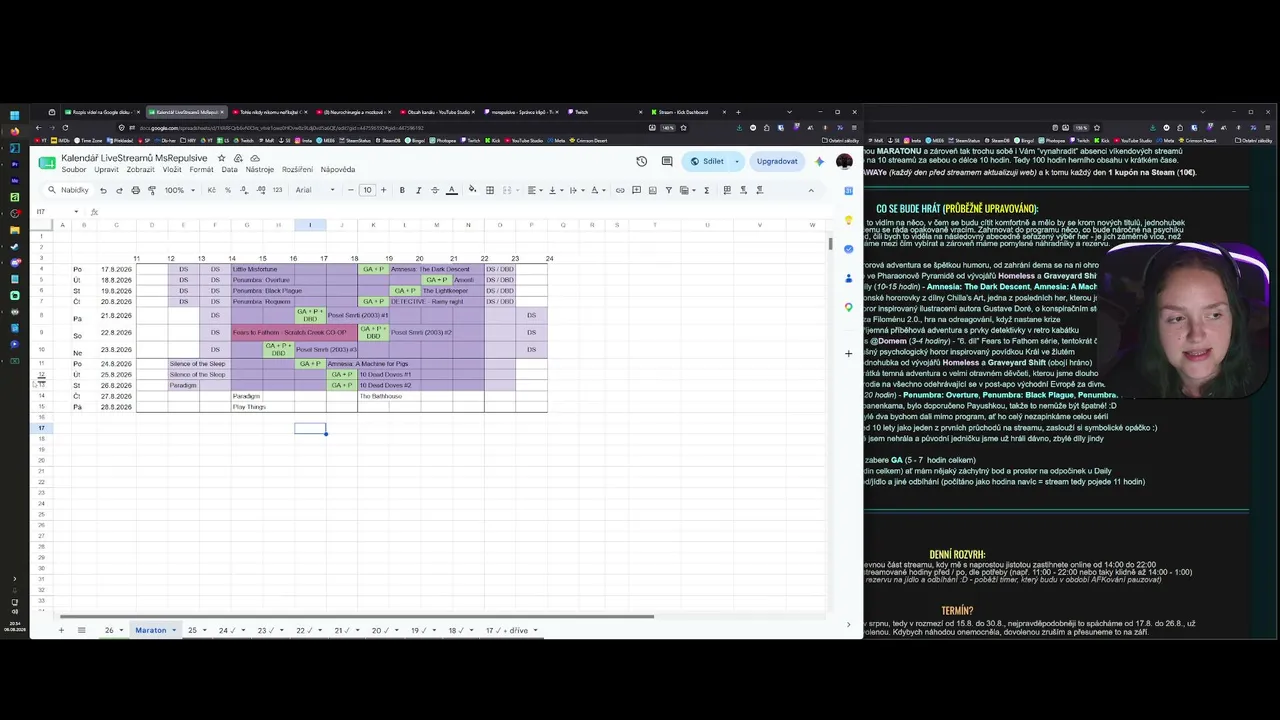
Task: Open the Rozšíření menu
Action: tap(298, 170)
